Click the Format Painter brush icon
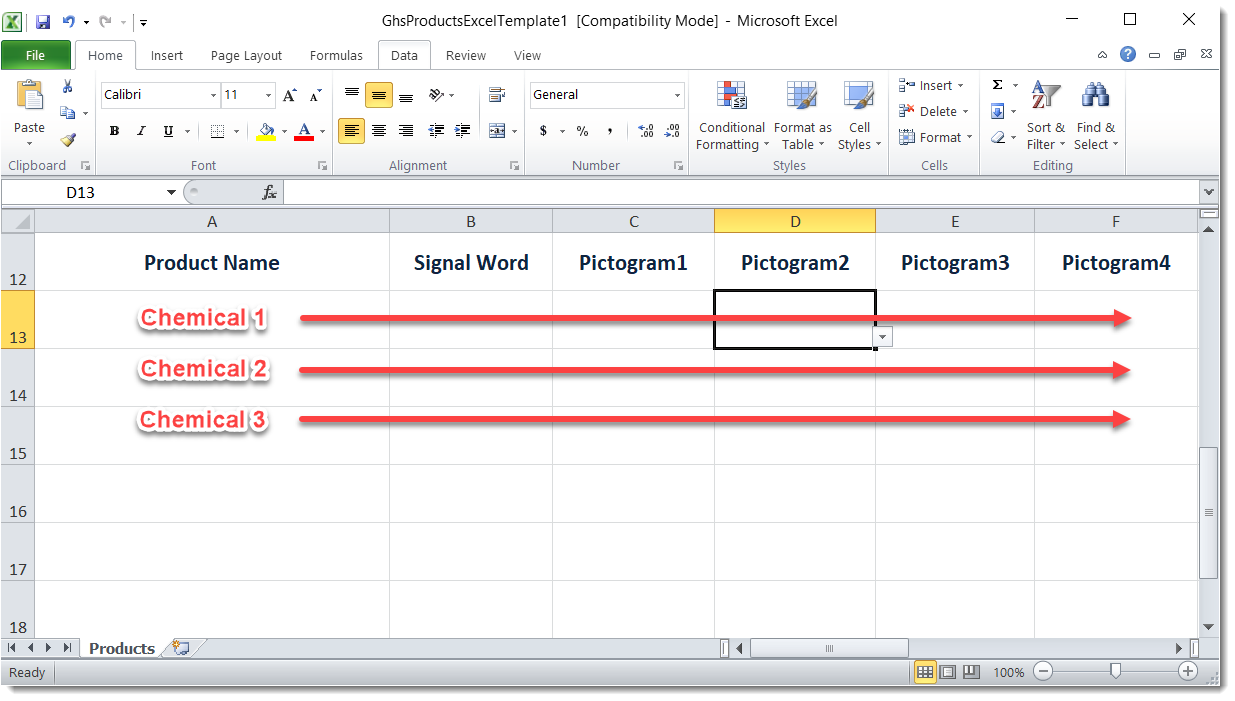The width and height of the screenshot is (1235, 701). pyautogui.click(x=67, y=140)
